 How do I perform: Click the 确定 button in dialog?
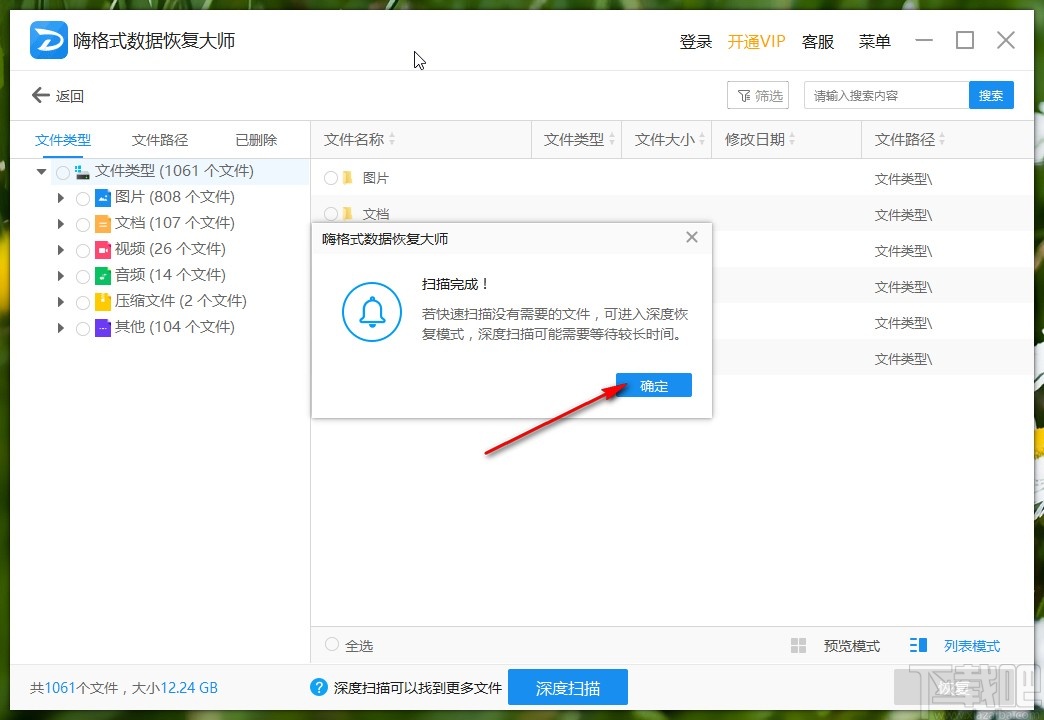(x=654, y=385)
